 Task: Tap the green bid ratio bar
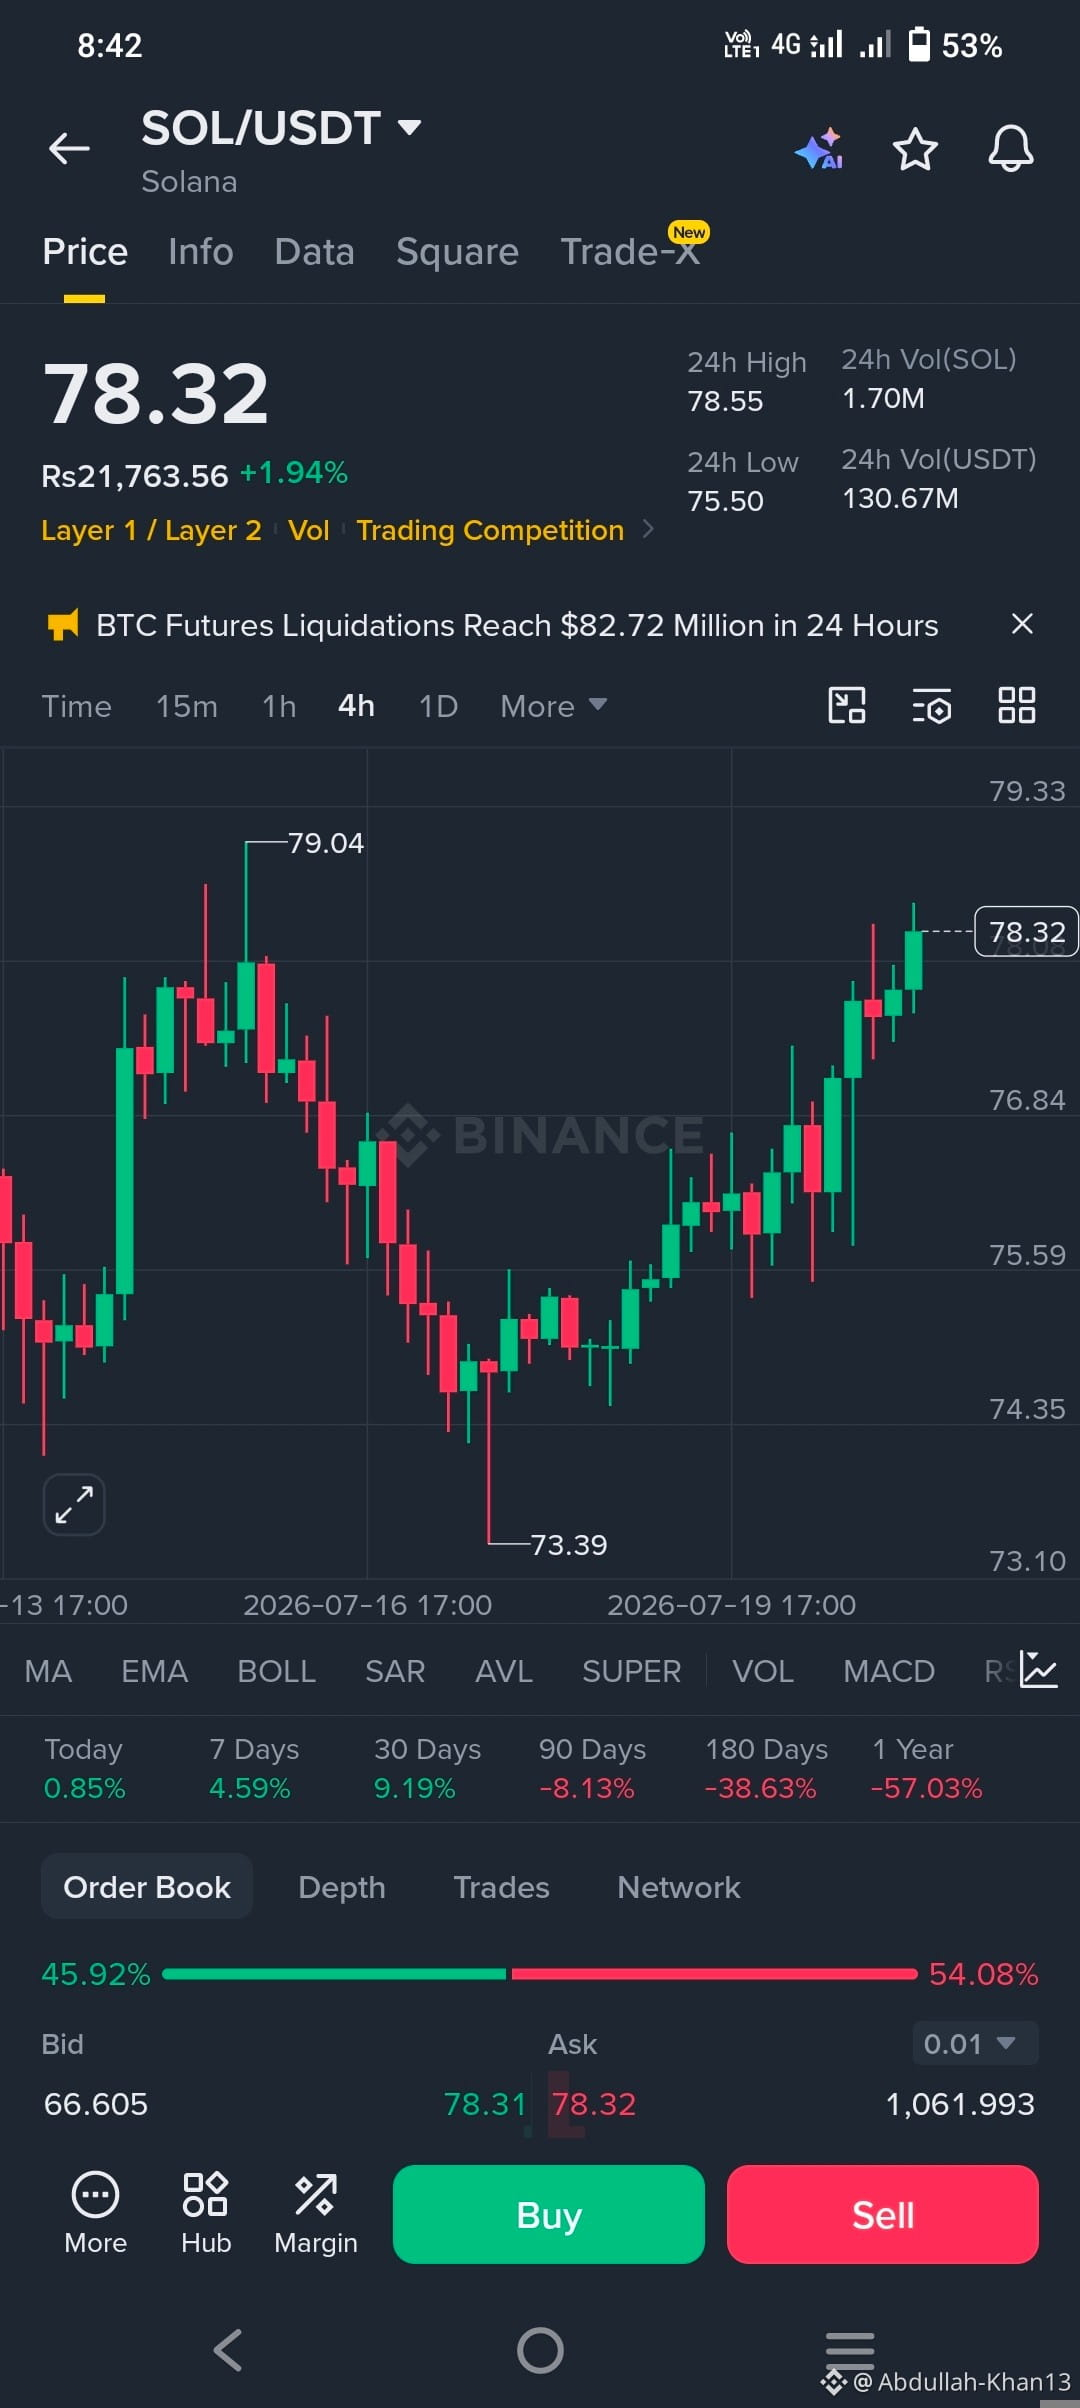point(334,1974)
